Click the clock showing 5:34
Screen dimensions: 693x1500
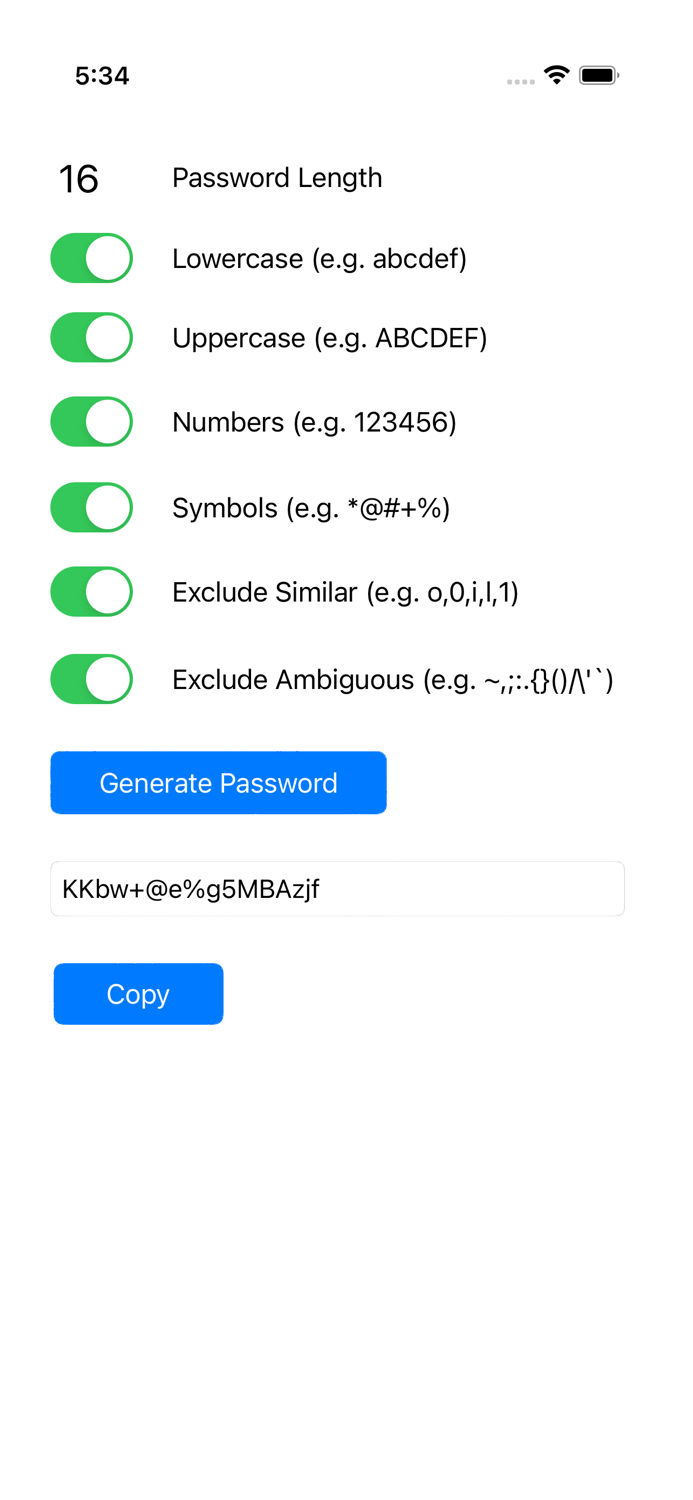[x=102, y=75]
